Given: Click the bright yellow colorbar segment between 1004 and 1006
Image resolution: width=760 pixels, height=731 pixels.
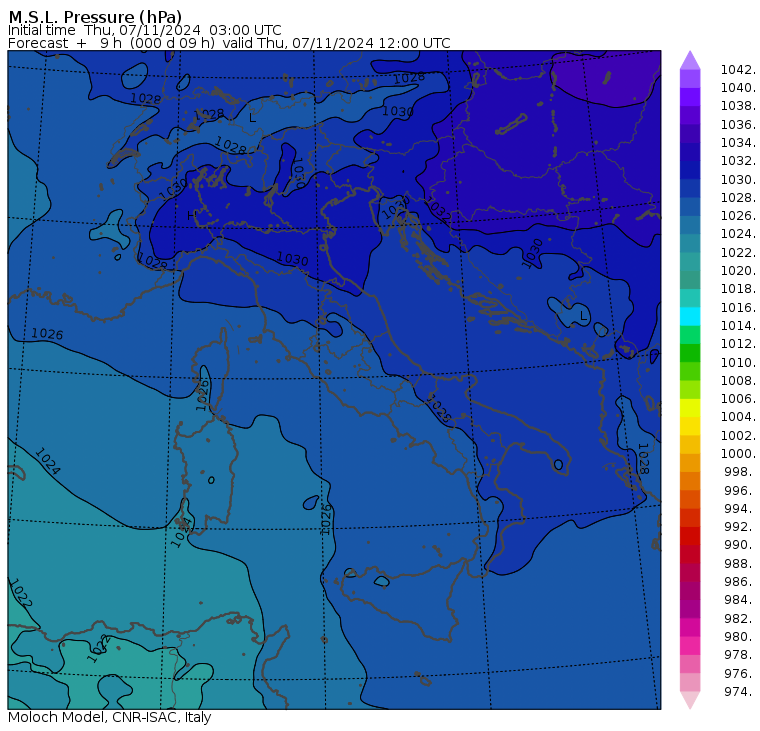Looking at the screenshot, I should tap(690, 408).
